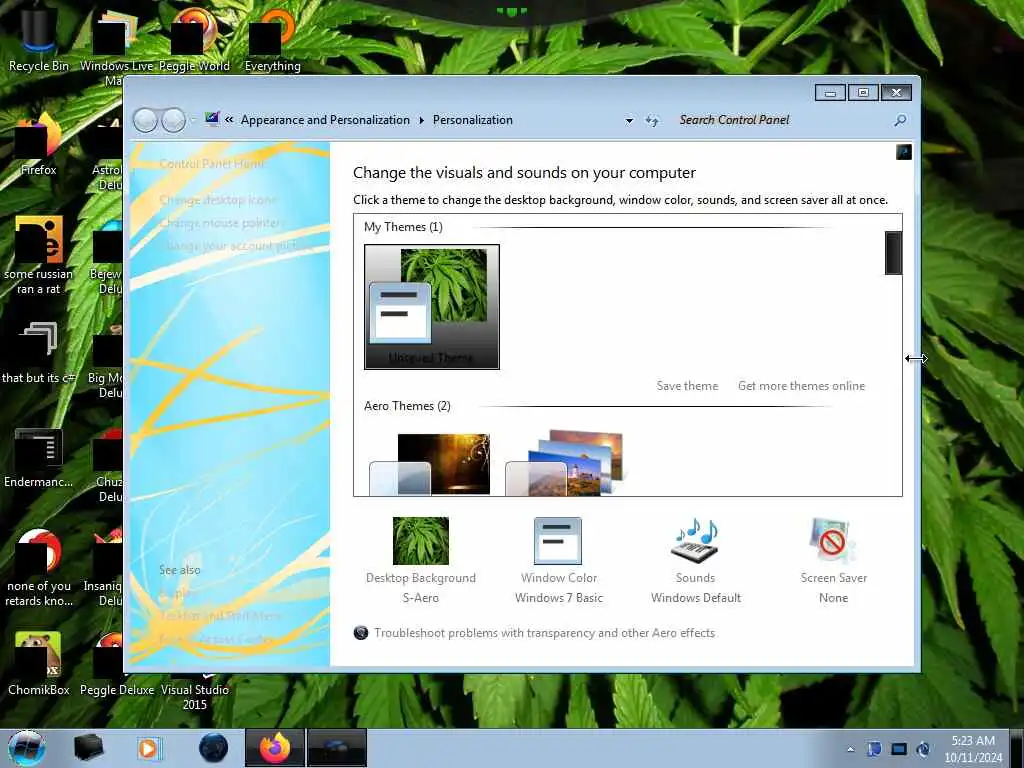This screenshot has width=1024, height=768.
Task: Click the Save theme link
Action: (x=687, y=386)
